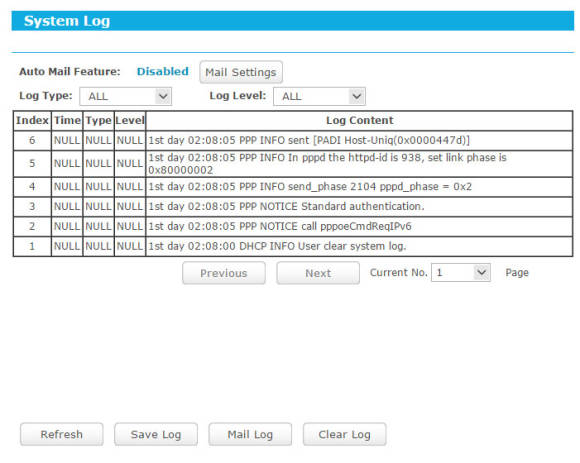
Task: Expand the Log Type dropdown
Action: (125, 97)
